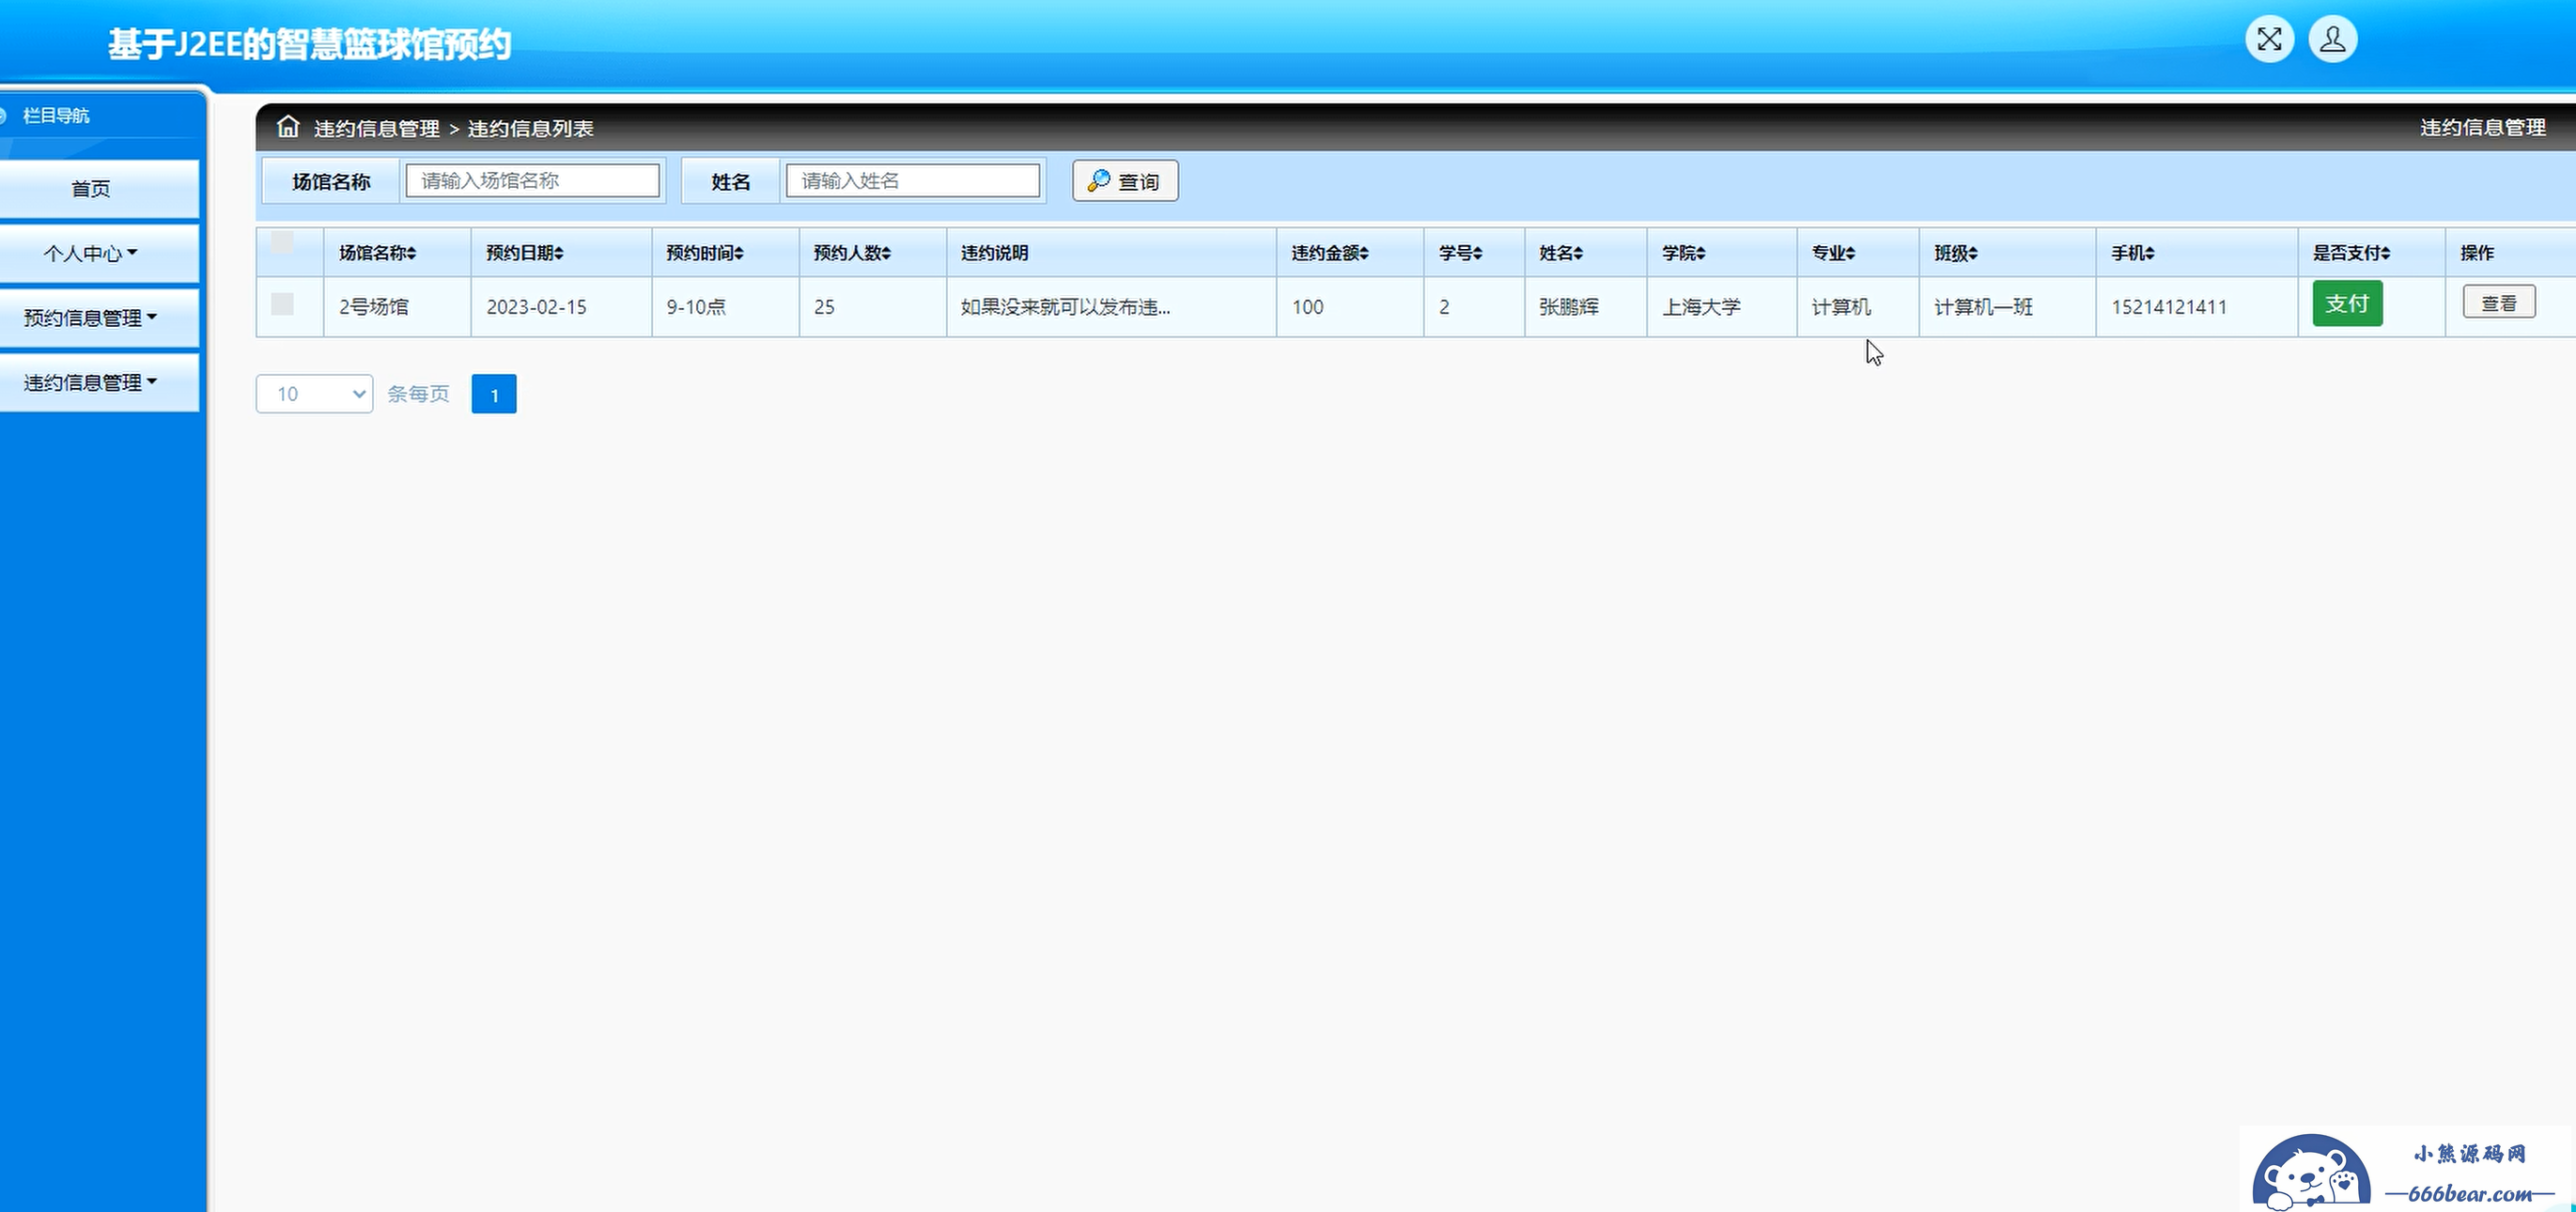
Task: Open the user profile icon in header
Action: (2332, 40)
